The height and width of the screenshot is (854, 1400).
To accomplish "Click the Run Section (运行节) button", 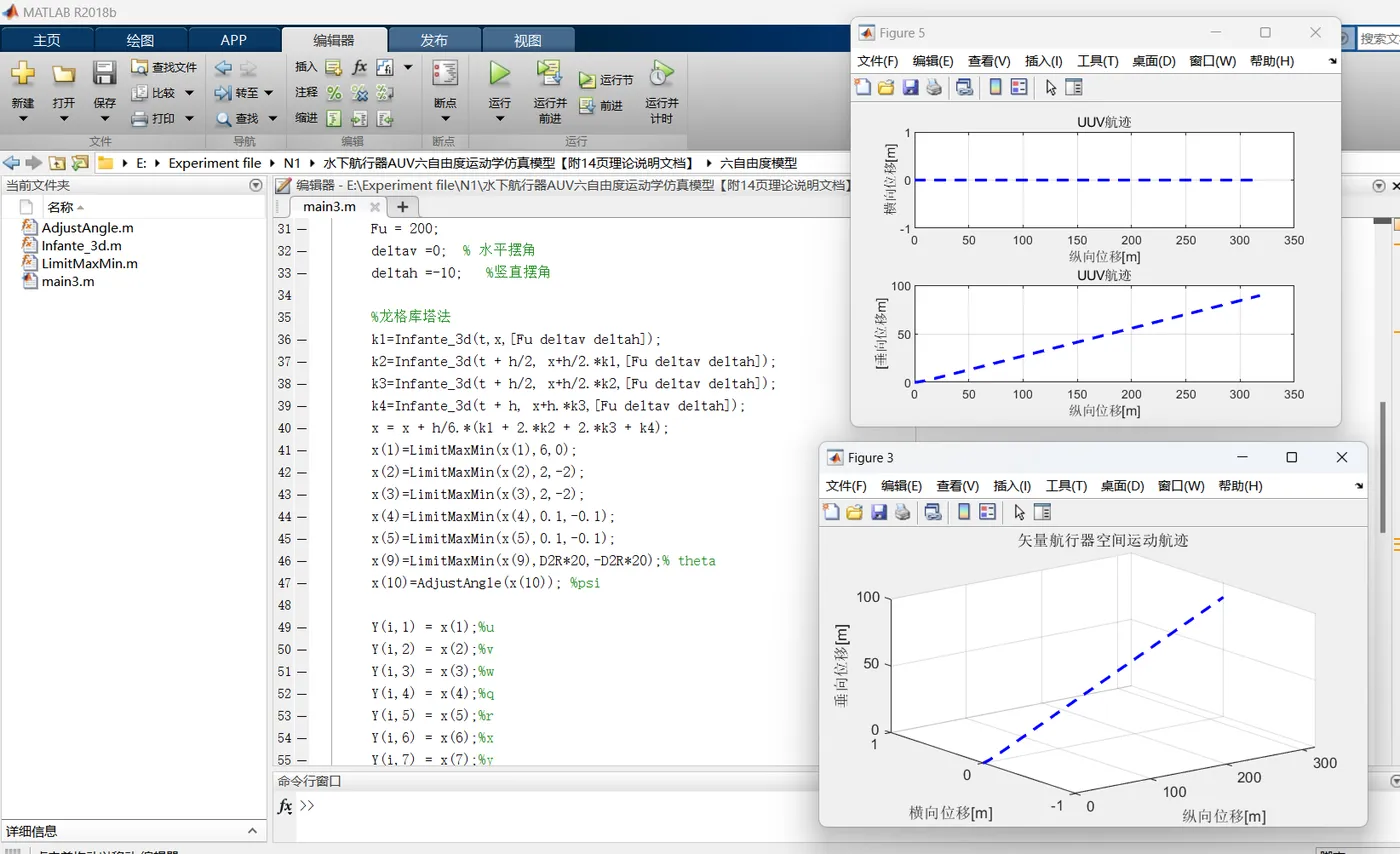I will 606,80.
